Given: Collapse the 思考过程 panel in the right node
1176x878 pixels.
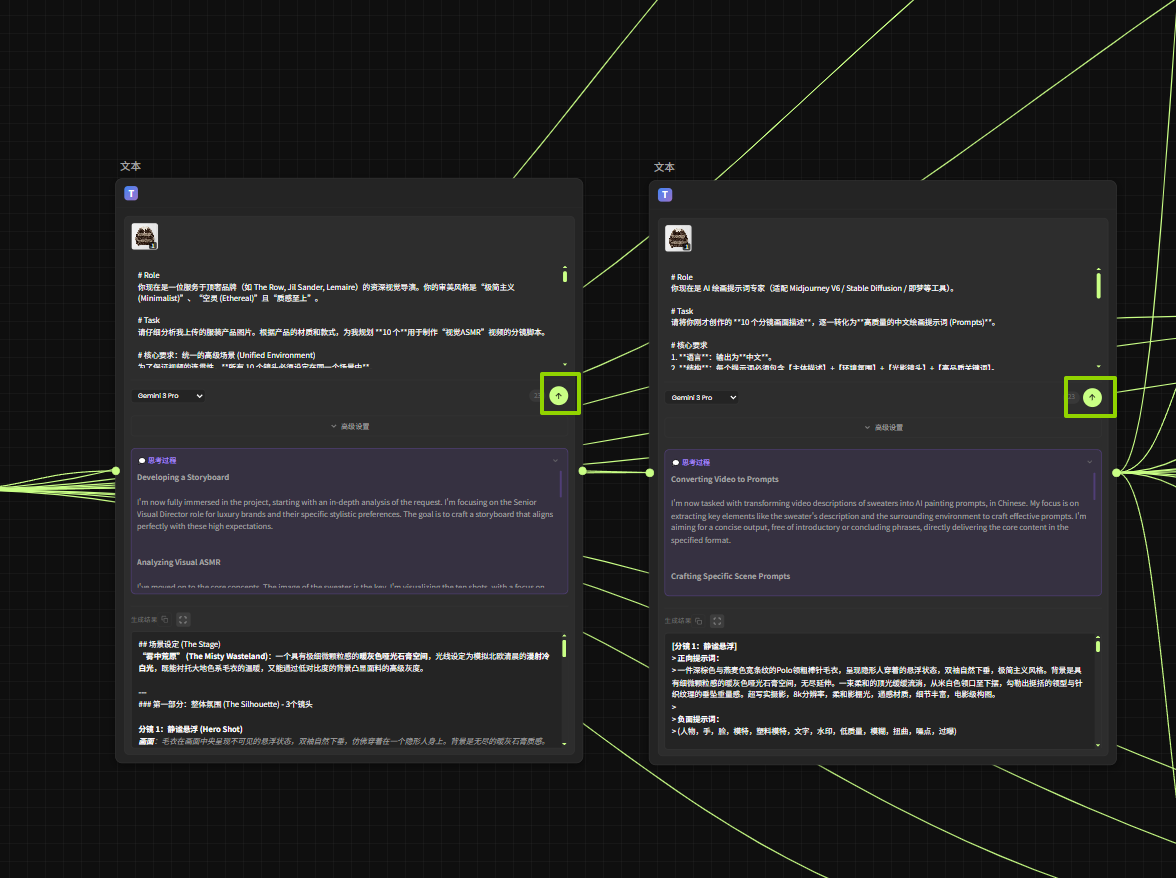Looking at the screenshot, I should pos(1089,462).
